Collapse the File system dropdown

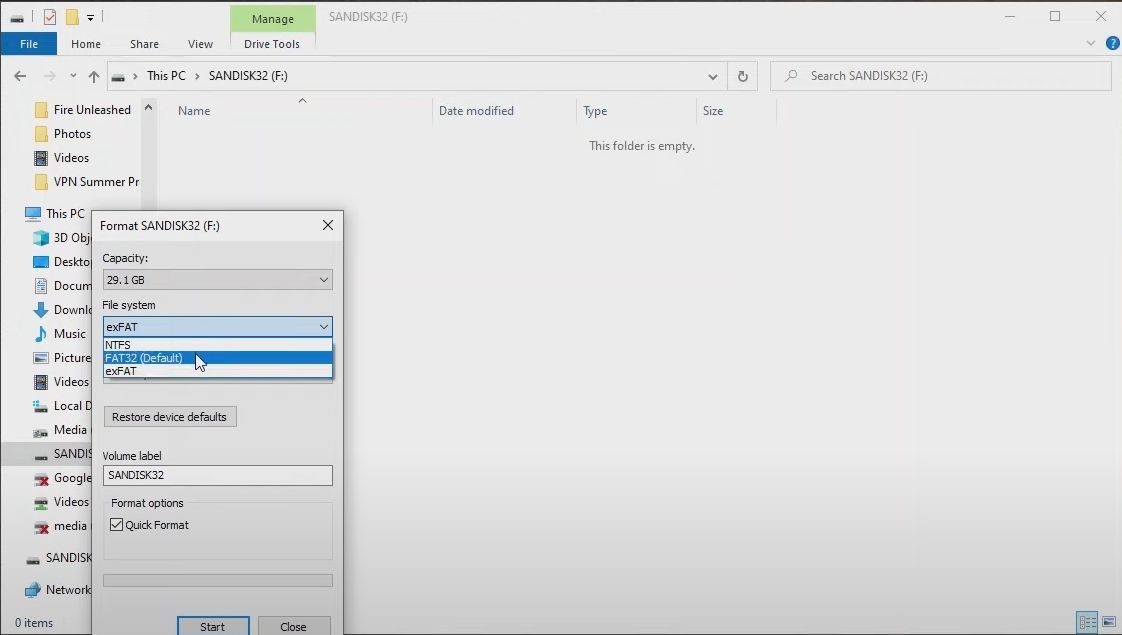click(x=322, y=326)
